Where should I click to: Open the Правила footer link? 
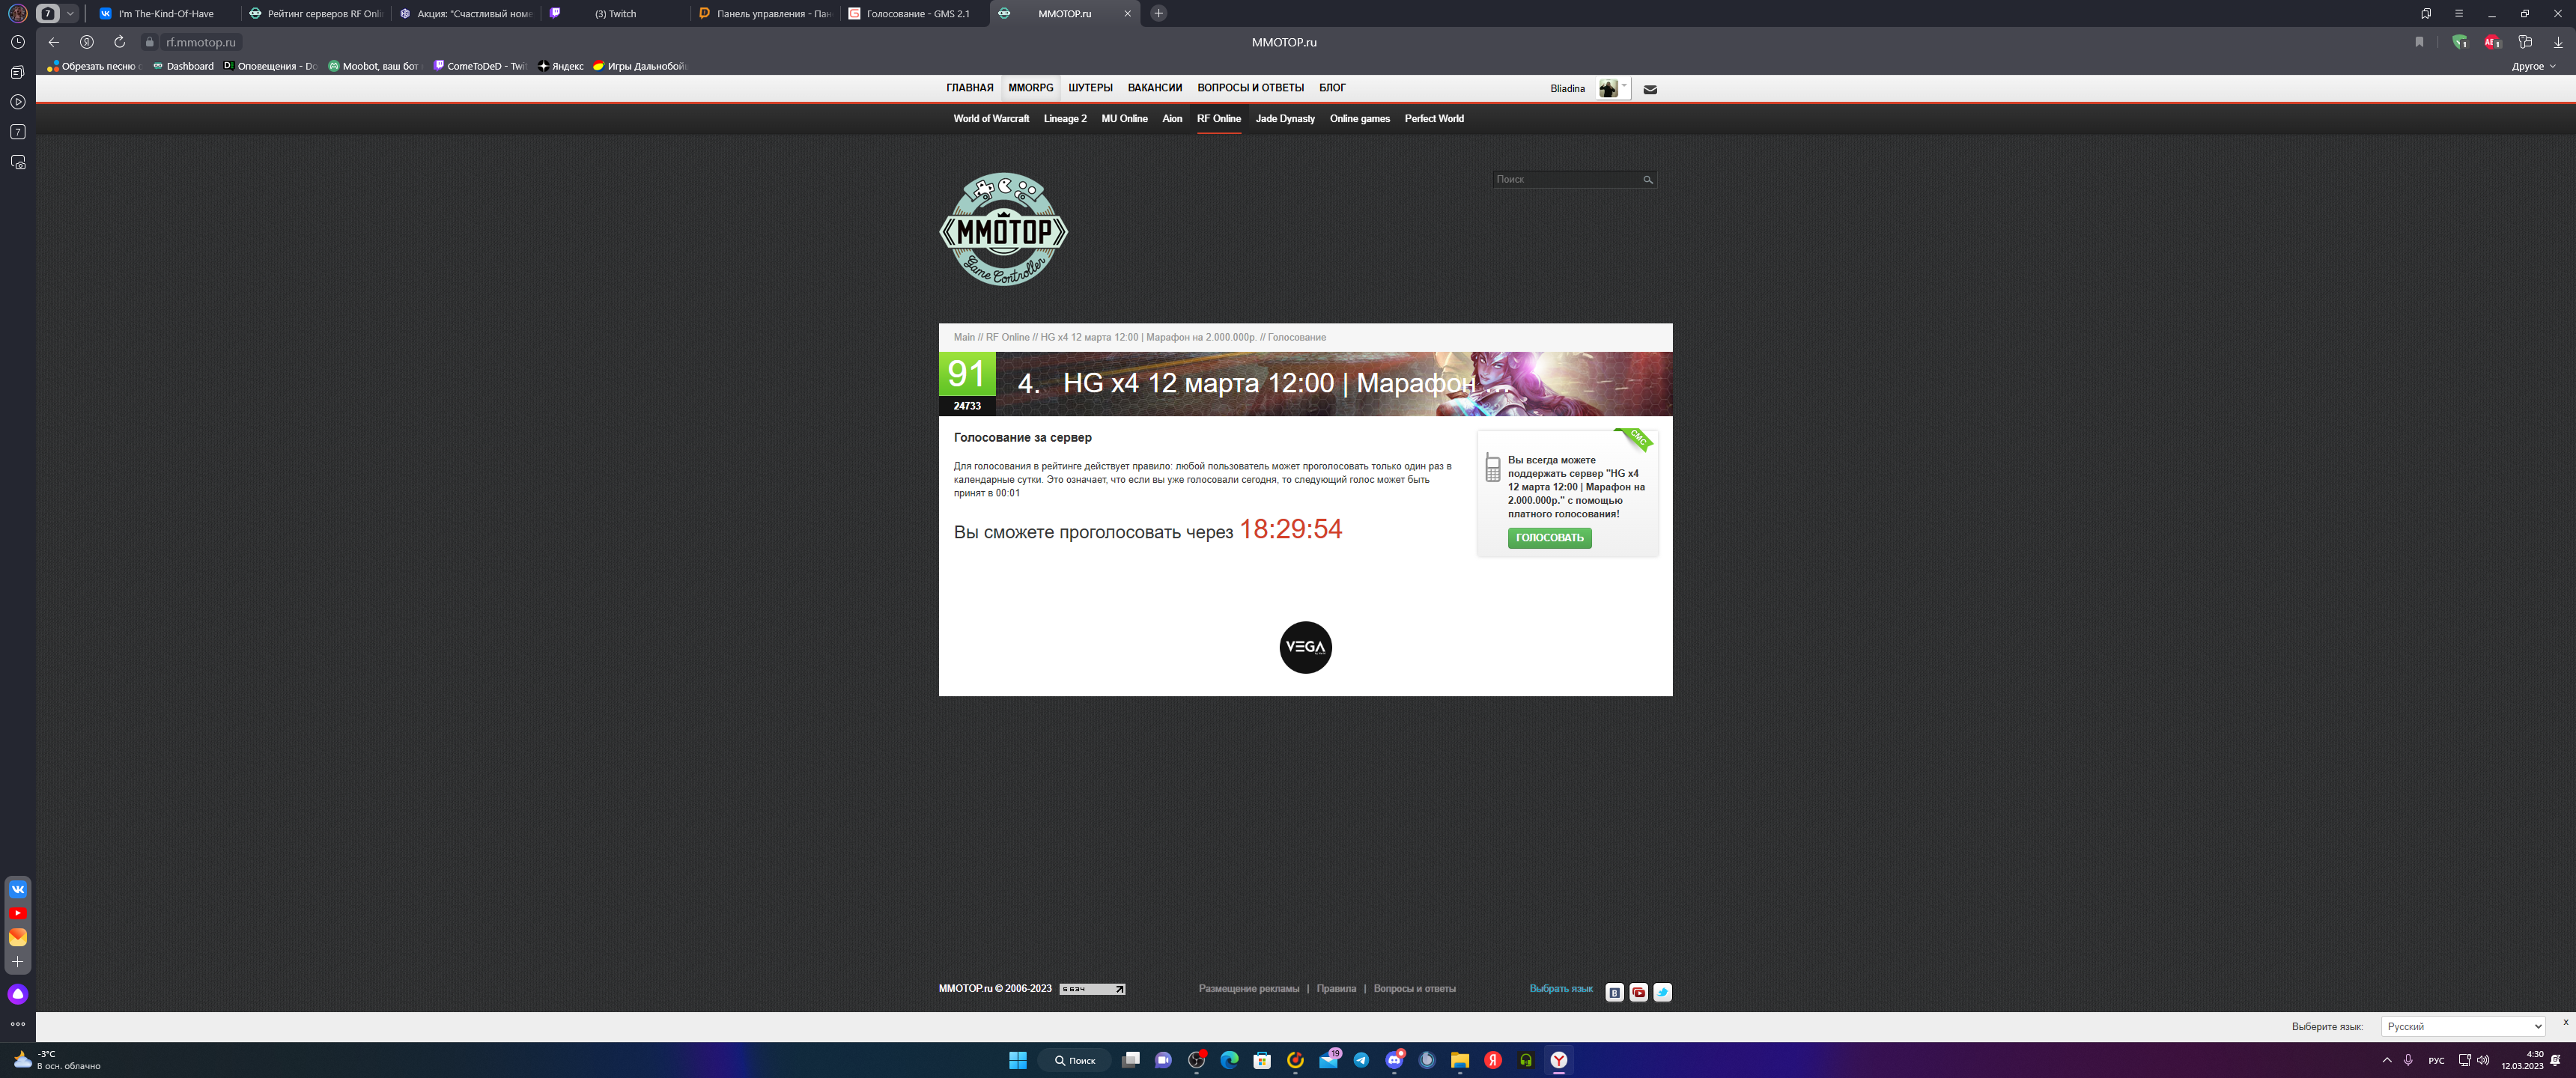coord(1336,989)
